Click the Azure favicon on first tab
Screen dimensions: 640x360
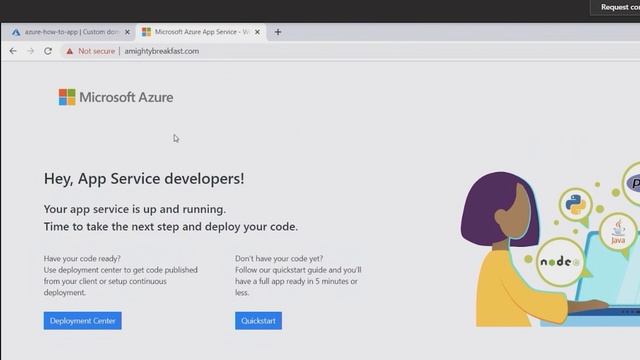tap(16, 32)
